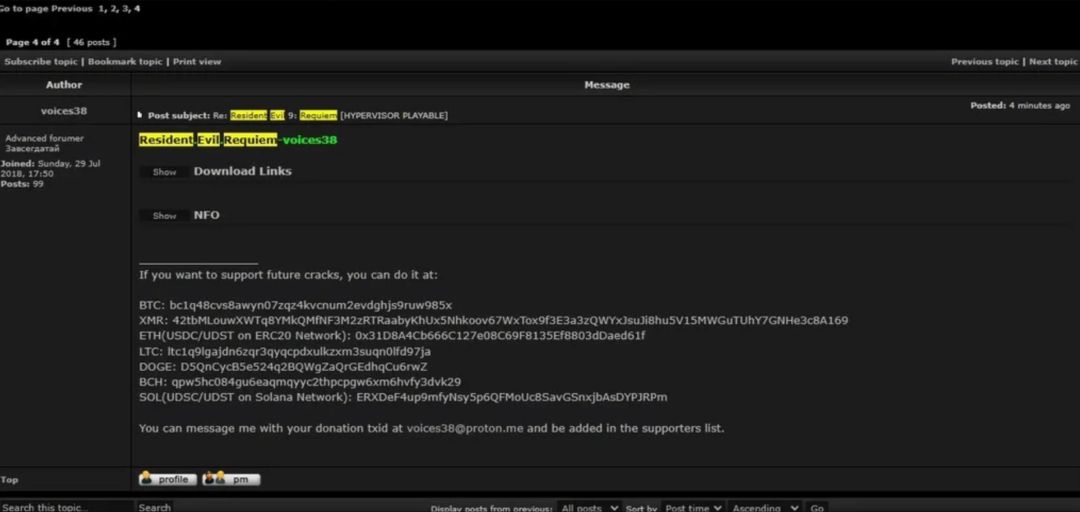This screenshot has width=1080, height=512.
Task: Select the DOGE address line
Action: tap(283, 367)
